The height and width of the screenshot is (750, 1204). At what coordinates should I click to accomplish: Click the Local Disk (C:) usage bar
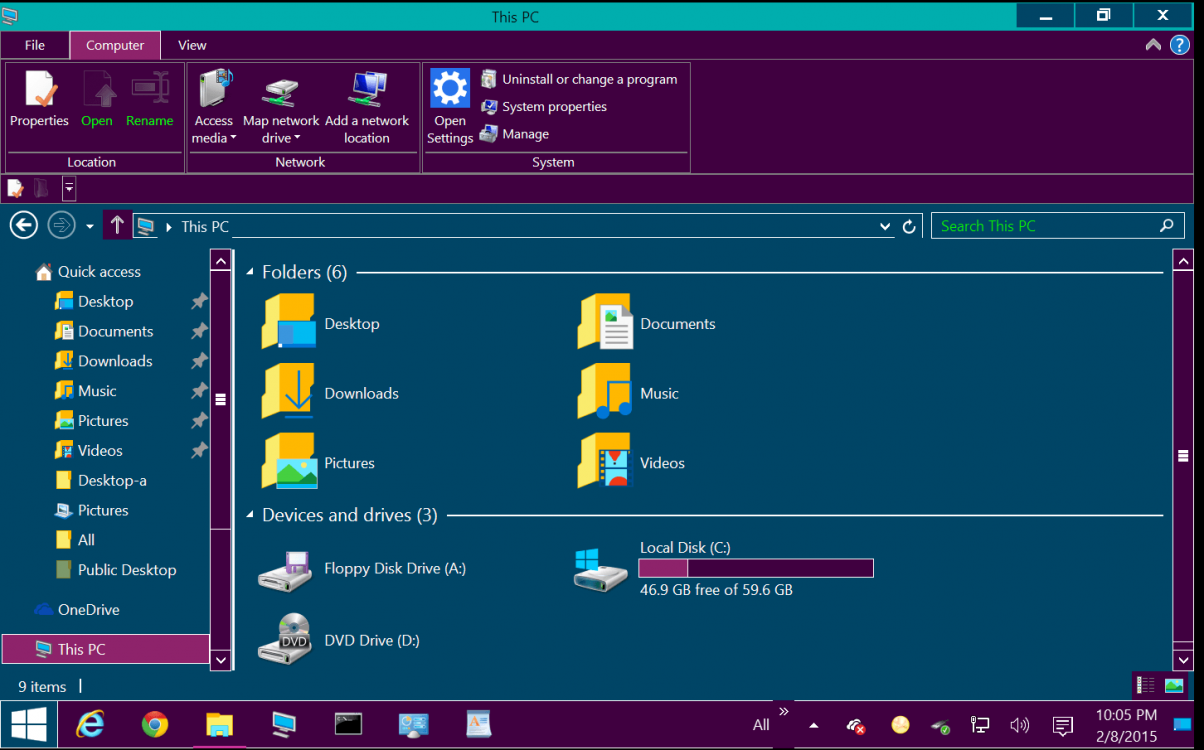[756, 568]
